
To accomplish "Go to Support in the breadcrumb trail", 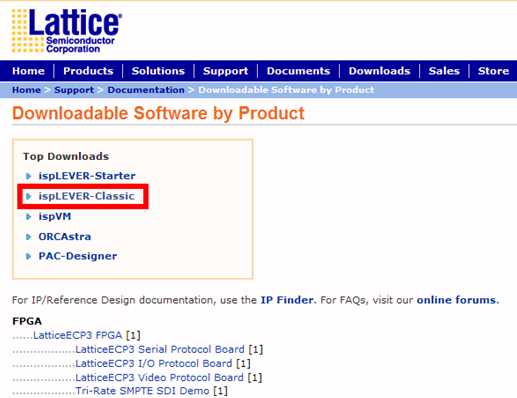I will (74, 90).
